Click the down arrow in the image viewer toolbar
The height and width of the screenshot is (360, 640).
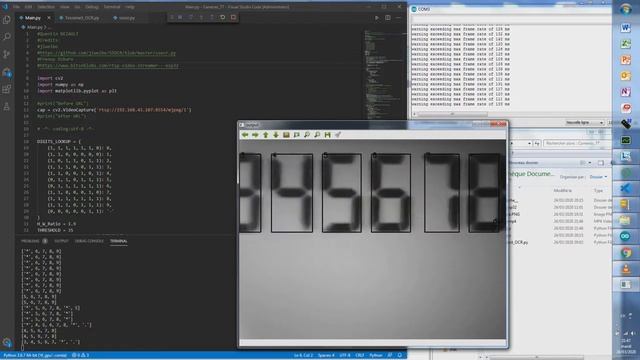[276, 135]
